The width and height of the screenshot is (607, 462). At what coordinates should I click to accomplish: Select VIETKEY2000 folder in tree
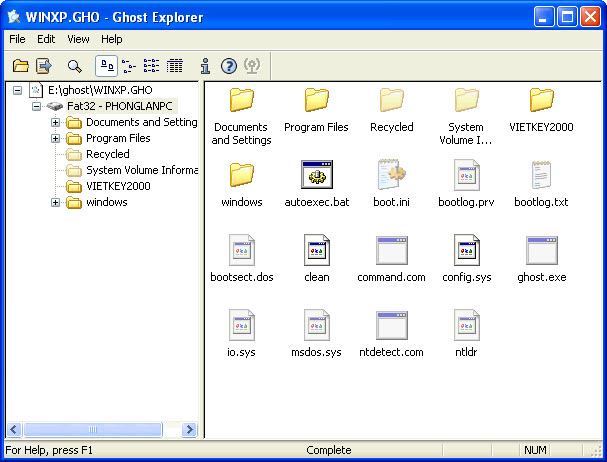pyautogui.click(x=118, y=186)
